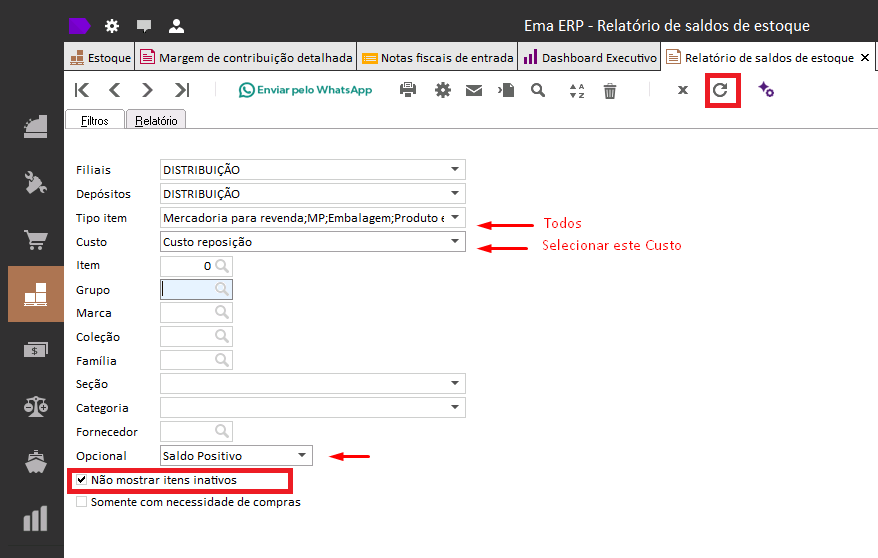Click the refresh report icon

720,90
